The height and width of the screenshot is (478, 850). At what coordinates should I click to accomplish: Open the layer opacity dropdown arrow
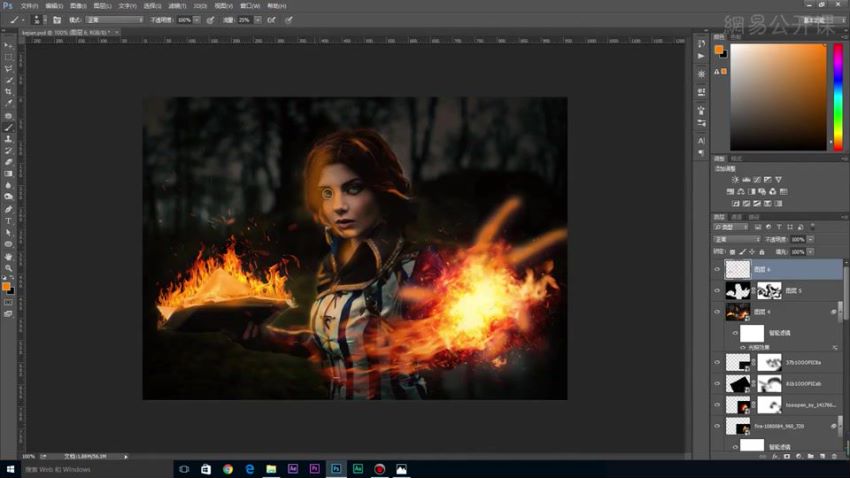pos(810,239)
